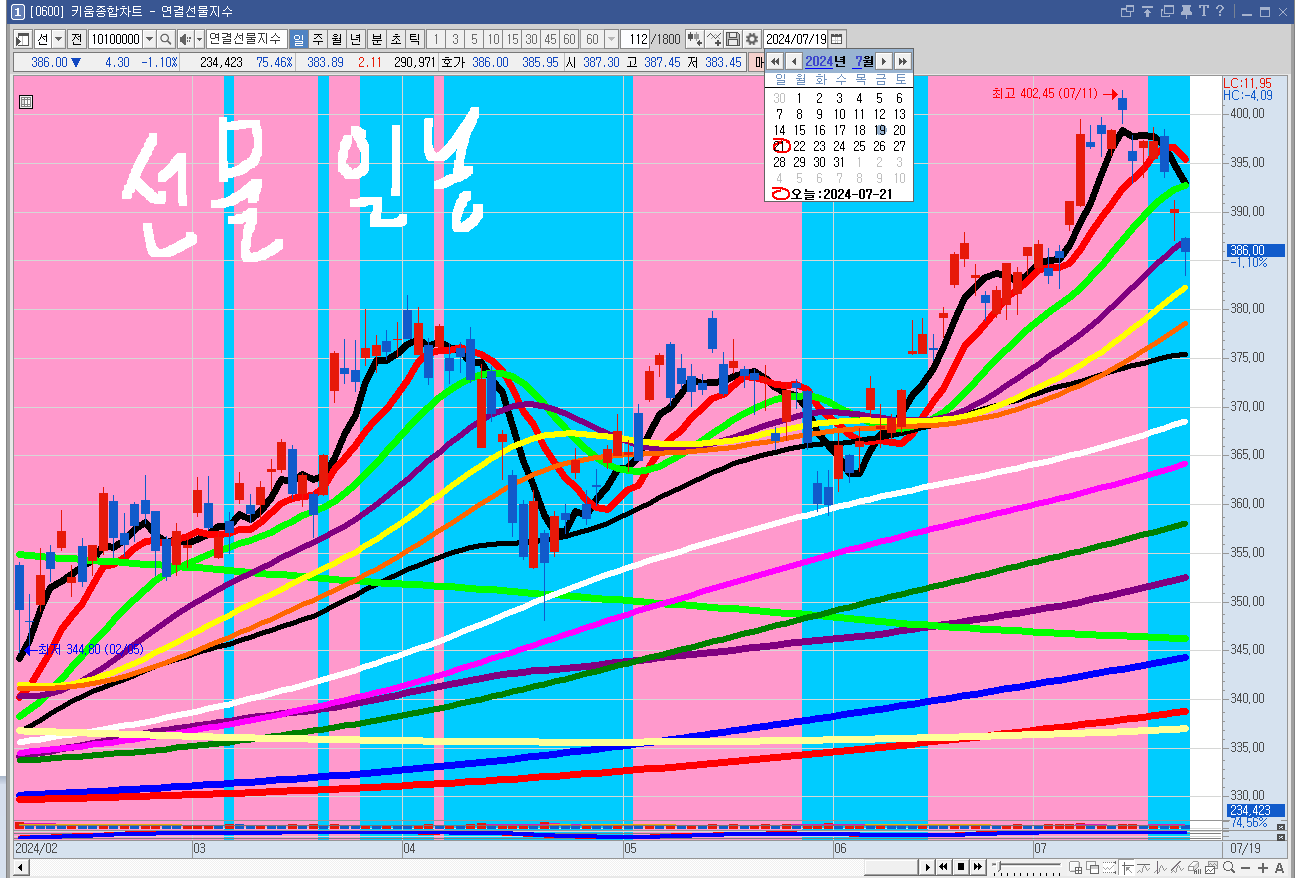
Task: Expand the 선 dropdown arrow
Action: [58, 39]
